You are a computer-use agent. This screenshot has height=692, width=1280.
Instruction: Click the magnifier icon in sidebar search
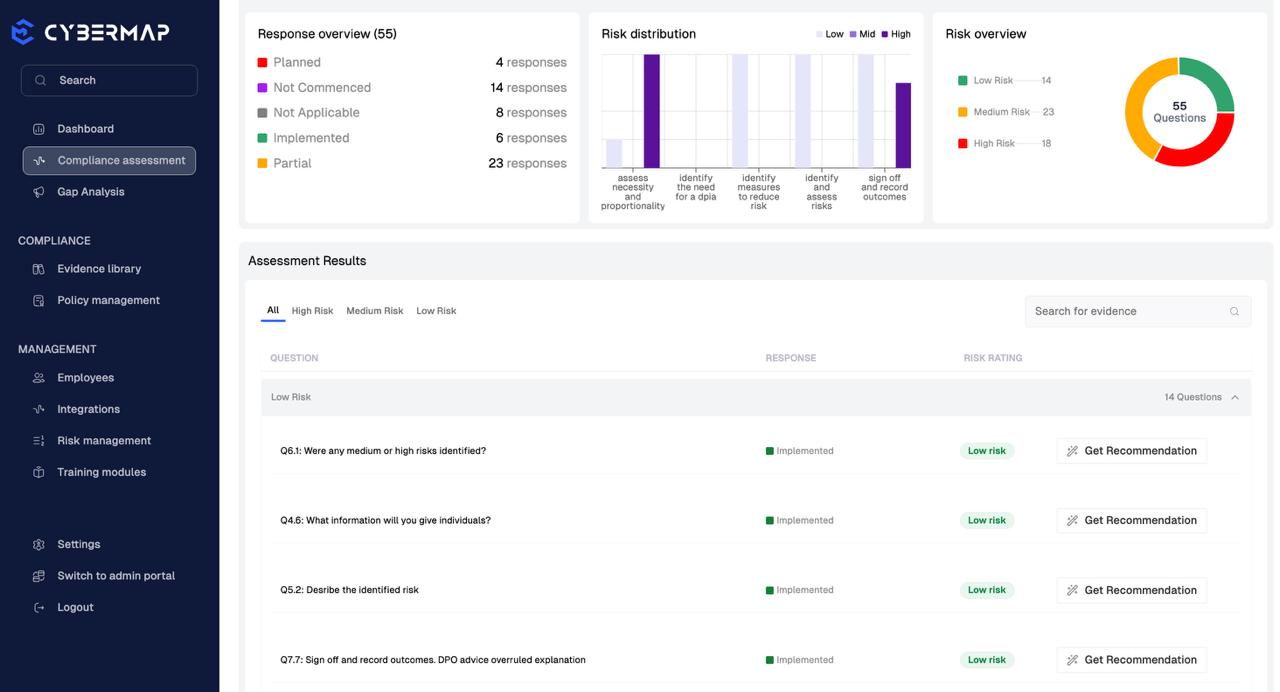(40, 80)
